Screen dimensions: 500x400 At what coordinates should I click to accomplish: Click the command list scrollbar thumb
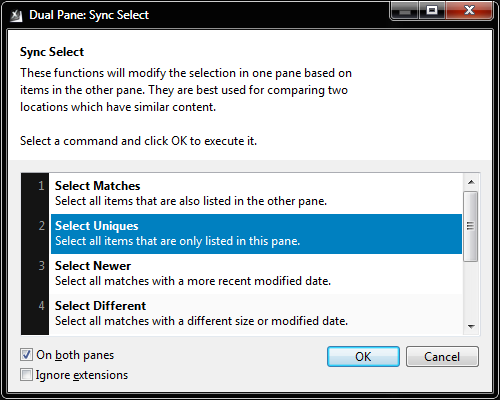(x=471, y=226)
